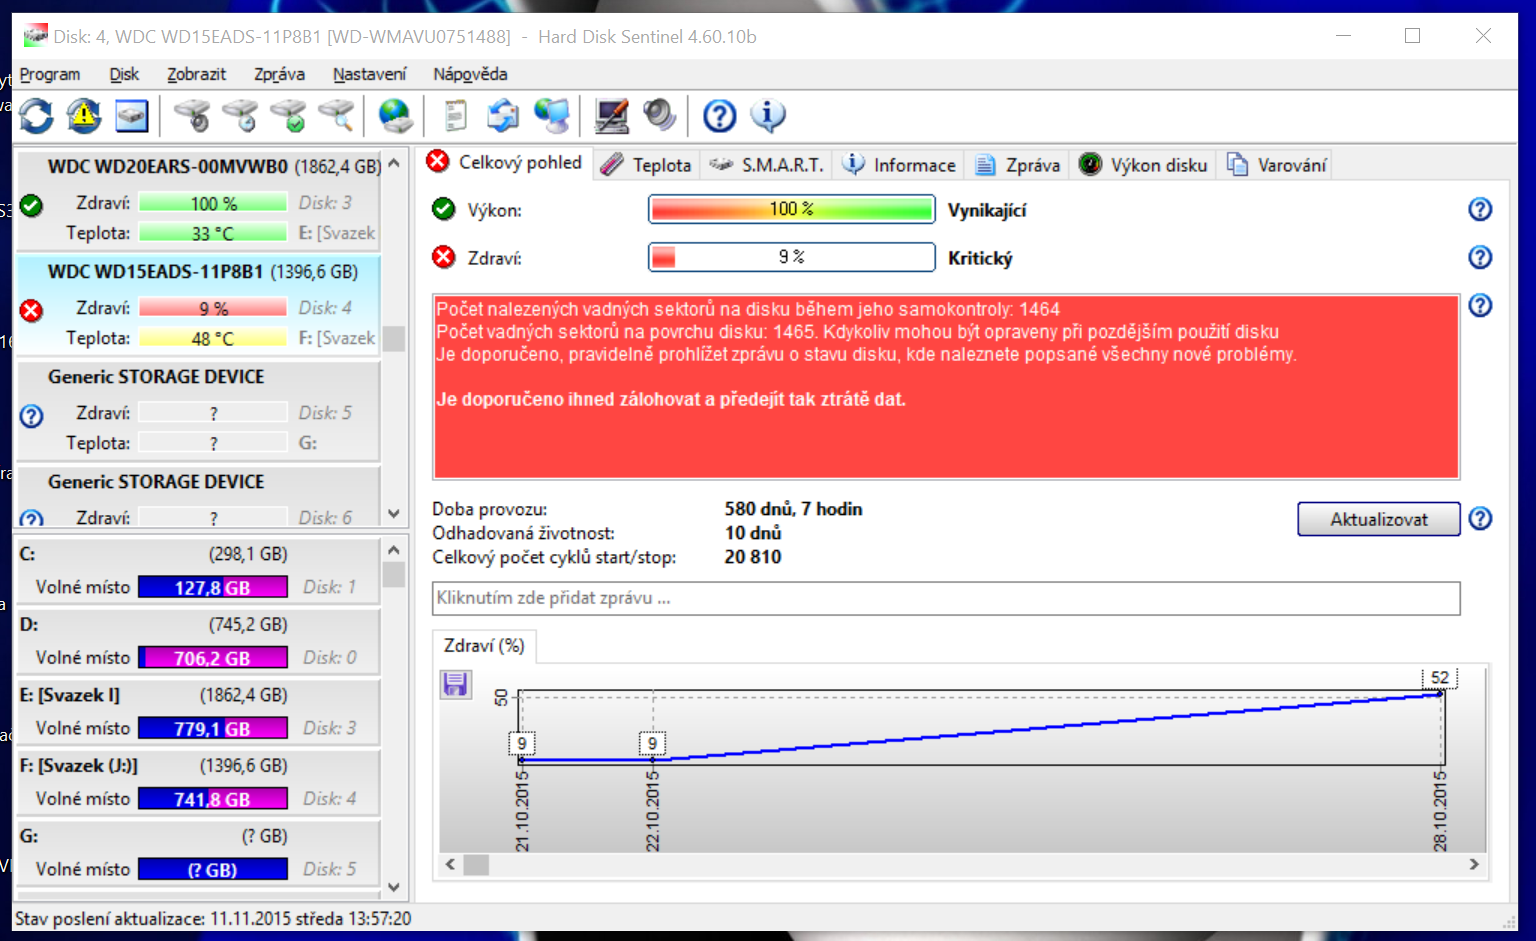
Task: Select the Zdraví (%) graph tab
Action: [484, 646]
